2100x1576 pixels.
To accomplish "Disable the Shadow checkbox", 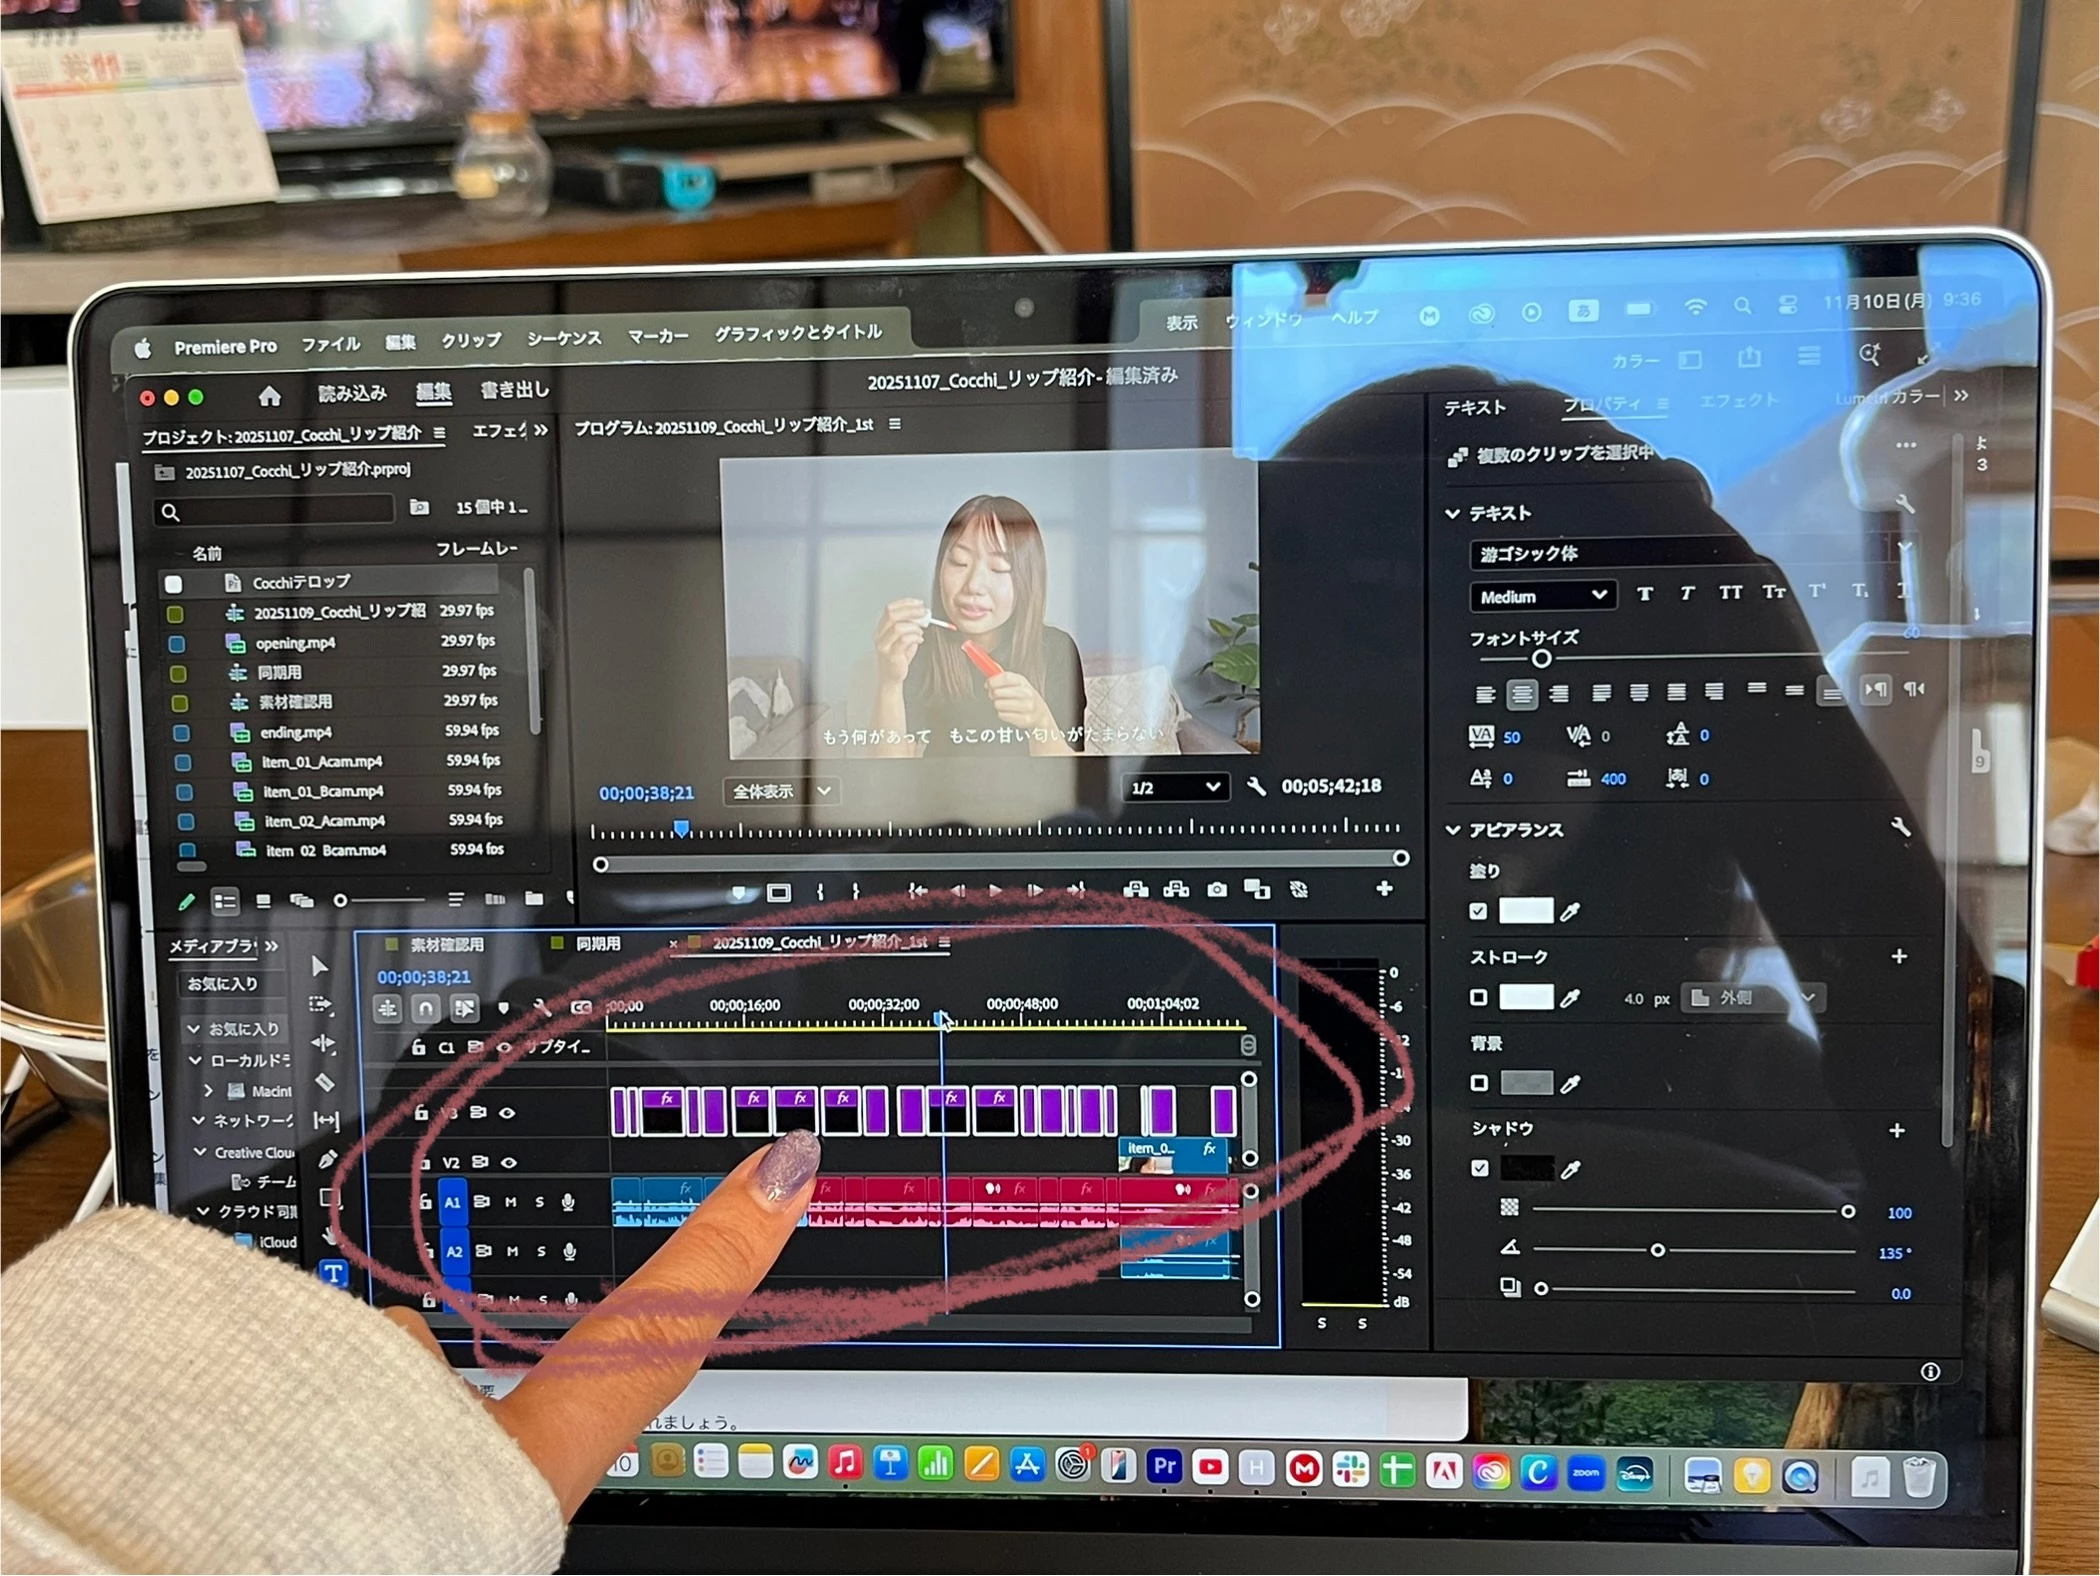I will tap(1480, 1168).
